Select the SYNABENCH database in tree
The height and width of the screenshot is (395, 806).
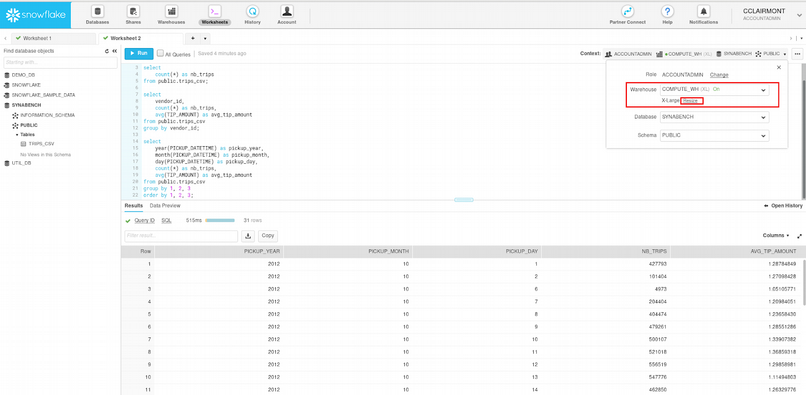tap(26, 105)
